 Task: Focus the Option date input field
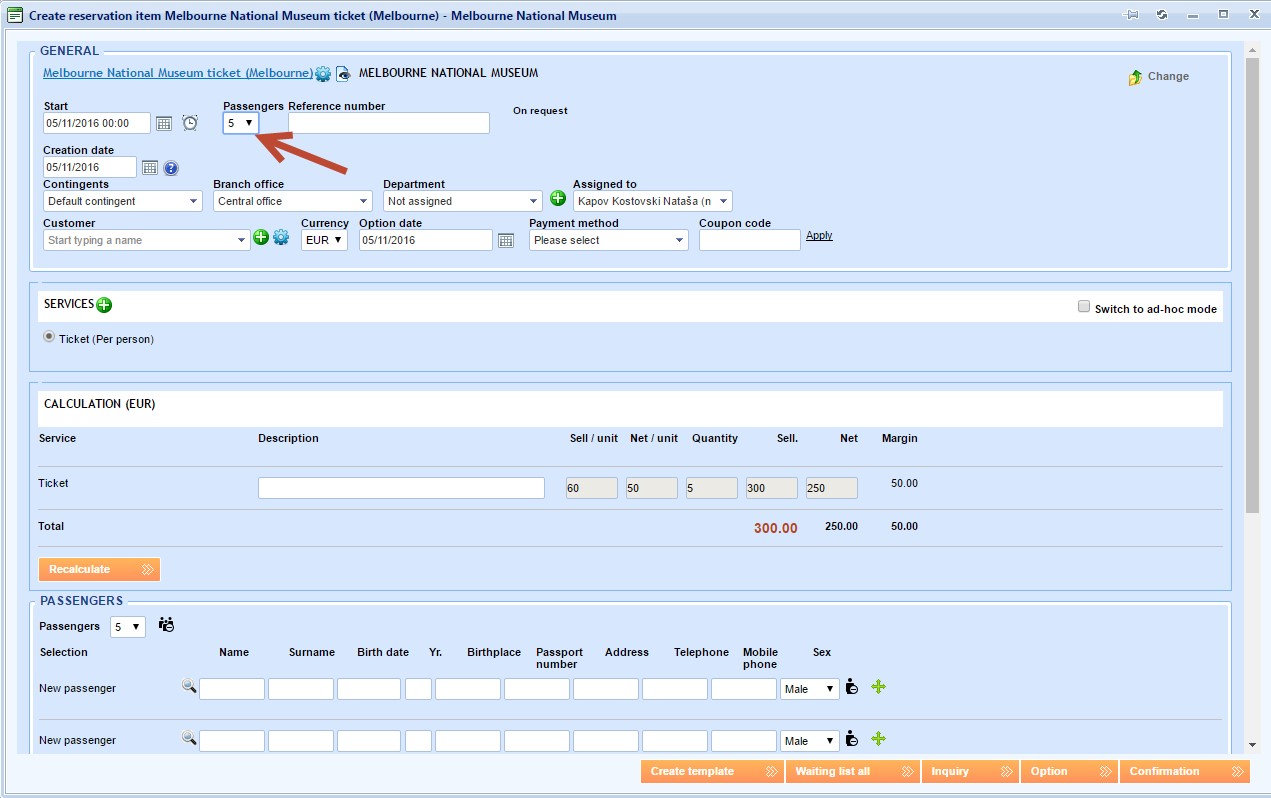(x=426, y=240)
